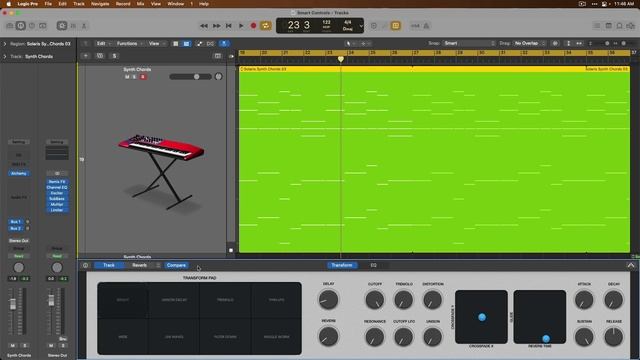Open the Track menu

(x=79, y=4)
